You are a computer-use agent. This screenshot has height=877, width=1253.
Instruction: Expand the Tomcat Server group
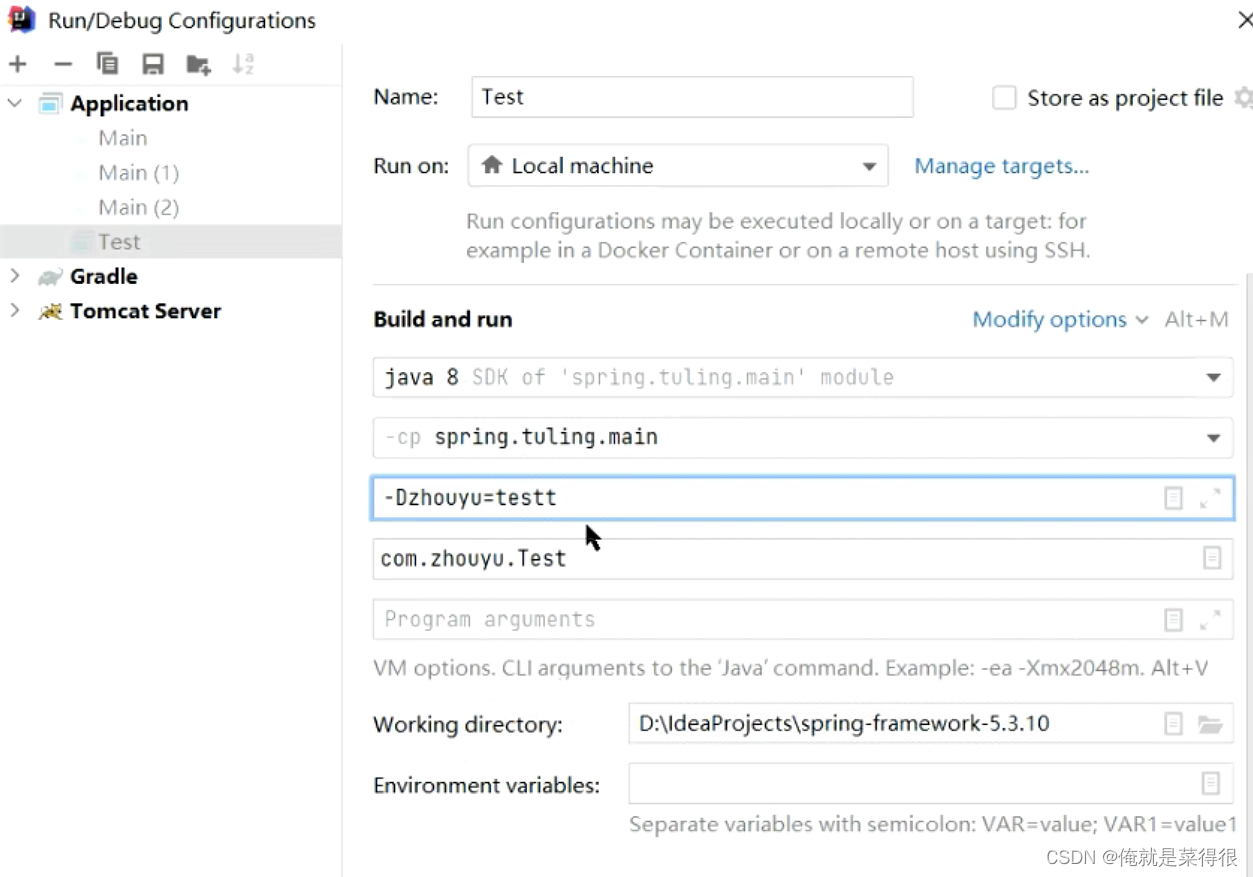point(14,311)
